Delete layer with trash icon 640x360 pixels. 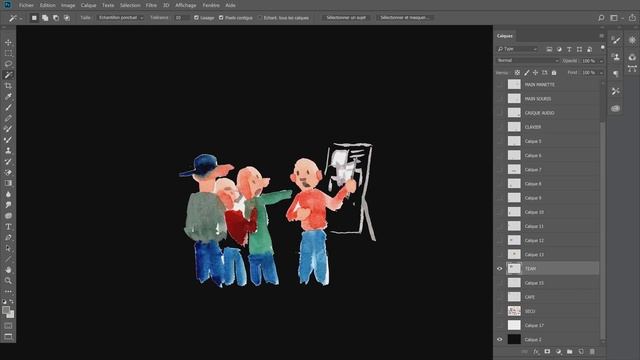click(592, 351)
